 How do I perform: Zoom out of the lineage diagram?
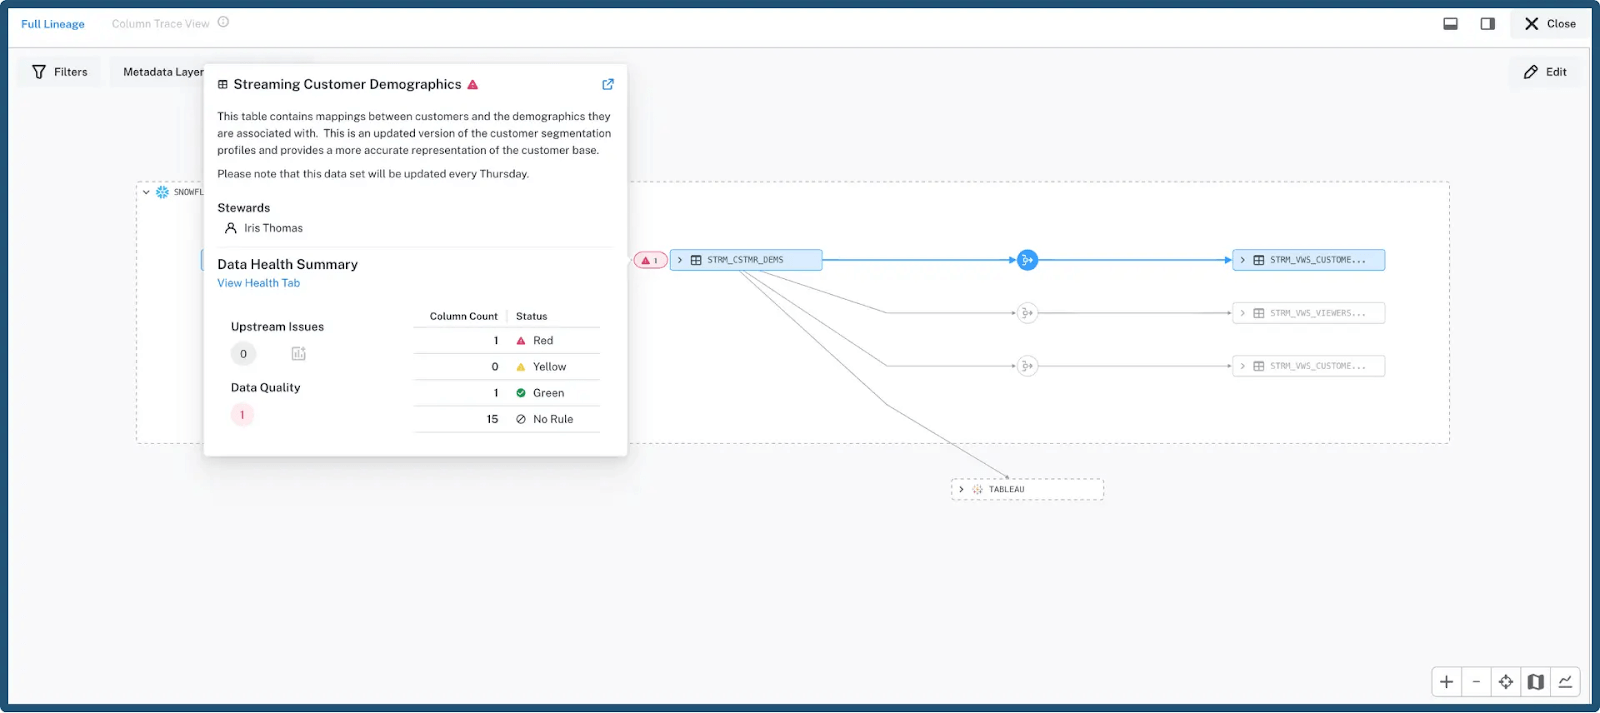point(1476,682)
